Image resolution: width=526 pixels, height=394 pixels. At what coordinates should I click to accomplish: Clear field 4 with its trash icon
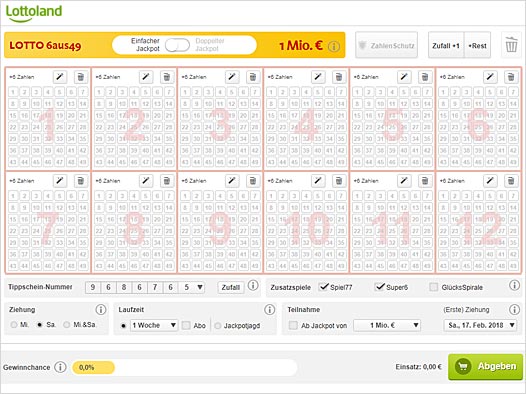point(339,77)
